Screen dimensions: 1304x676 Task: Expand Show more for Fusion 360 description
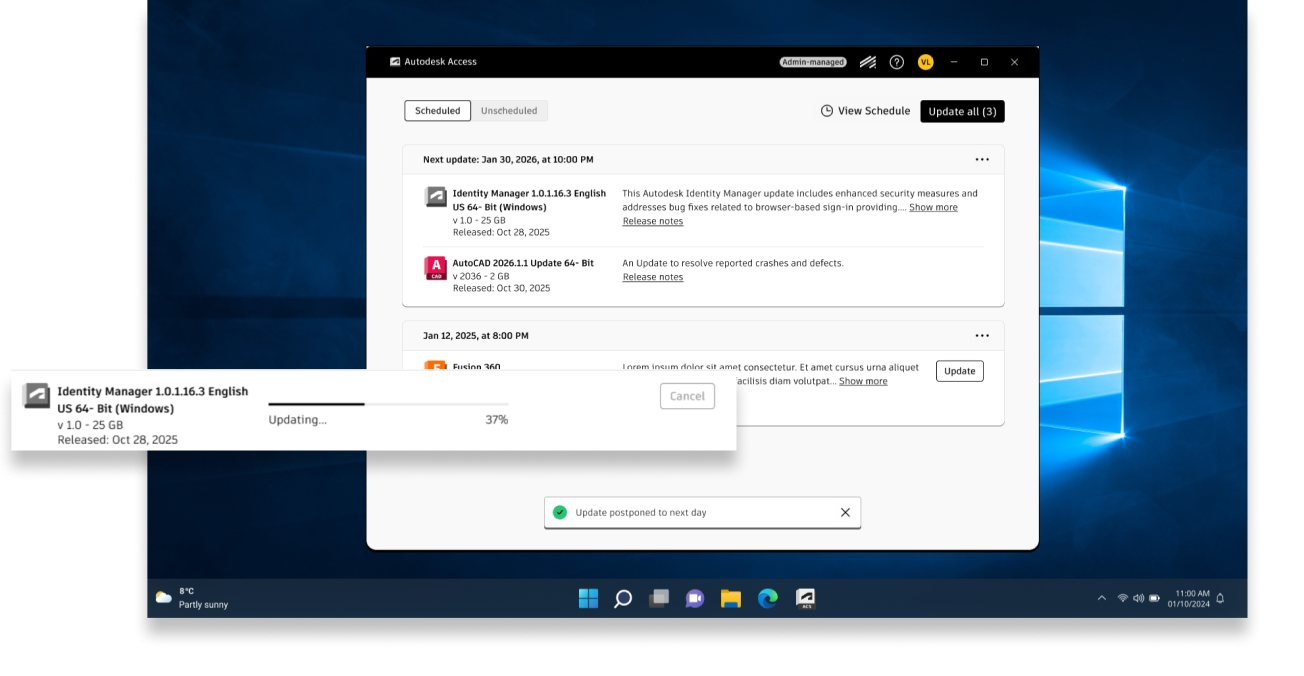click(x=863, y=381)
